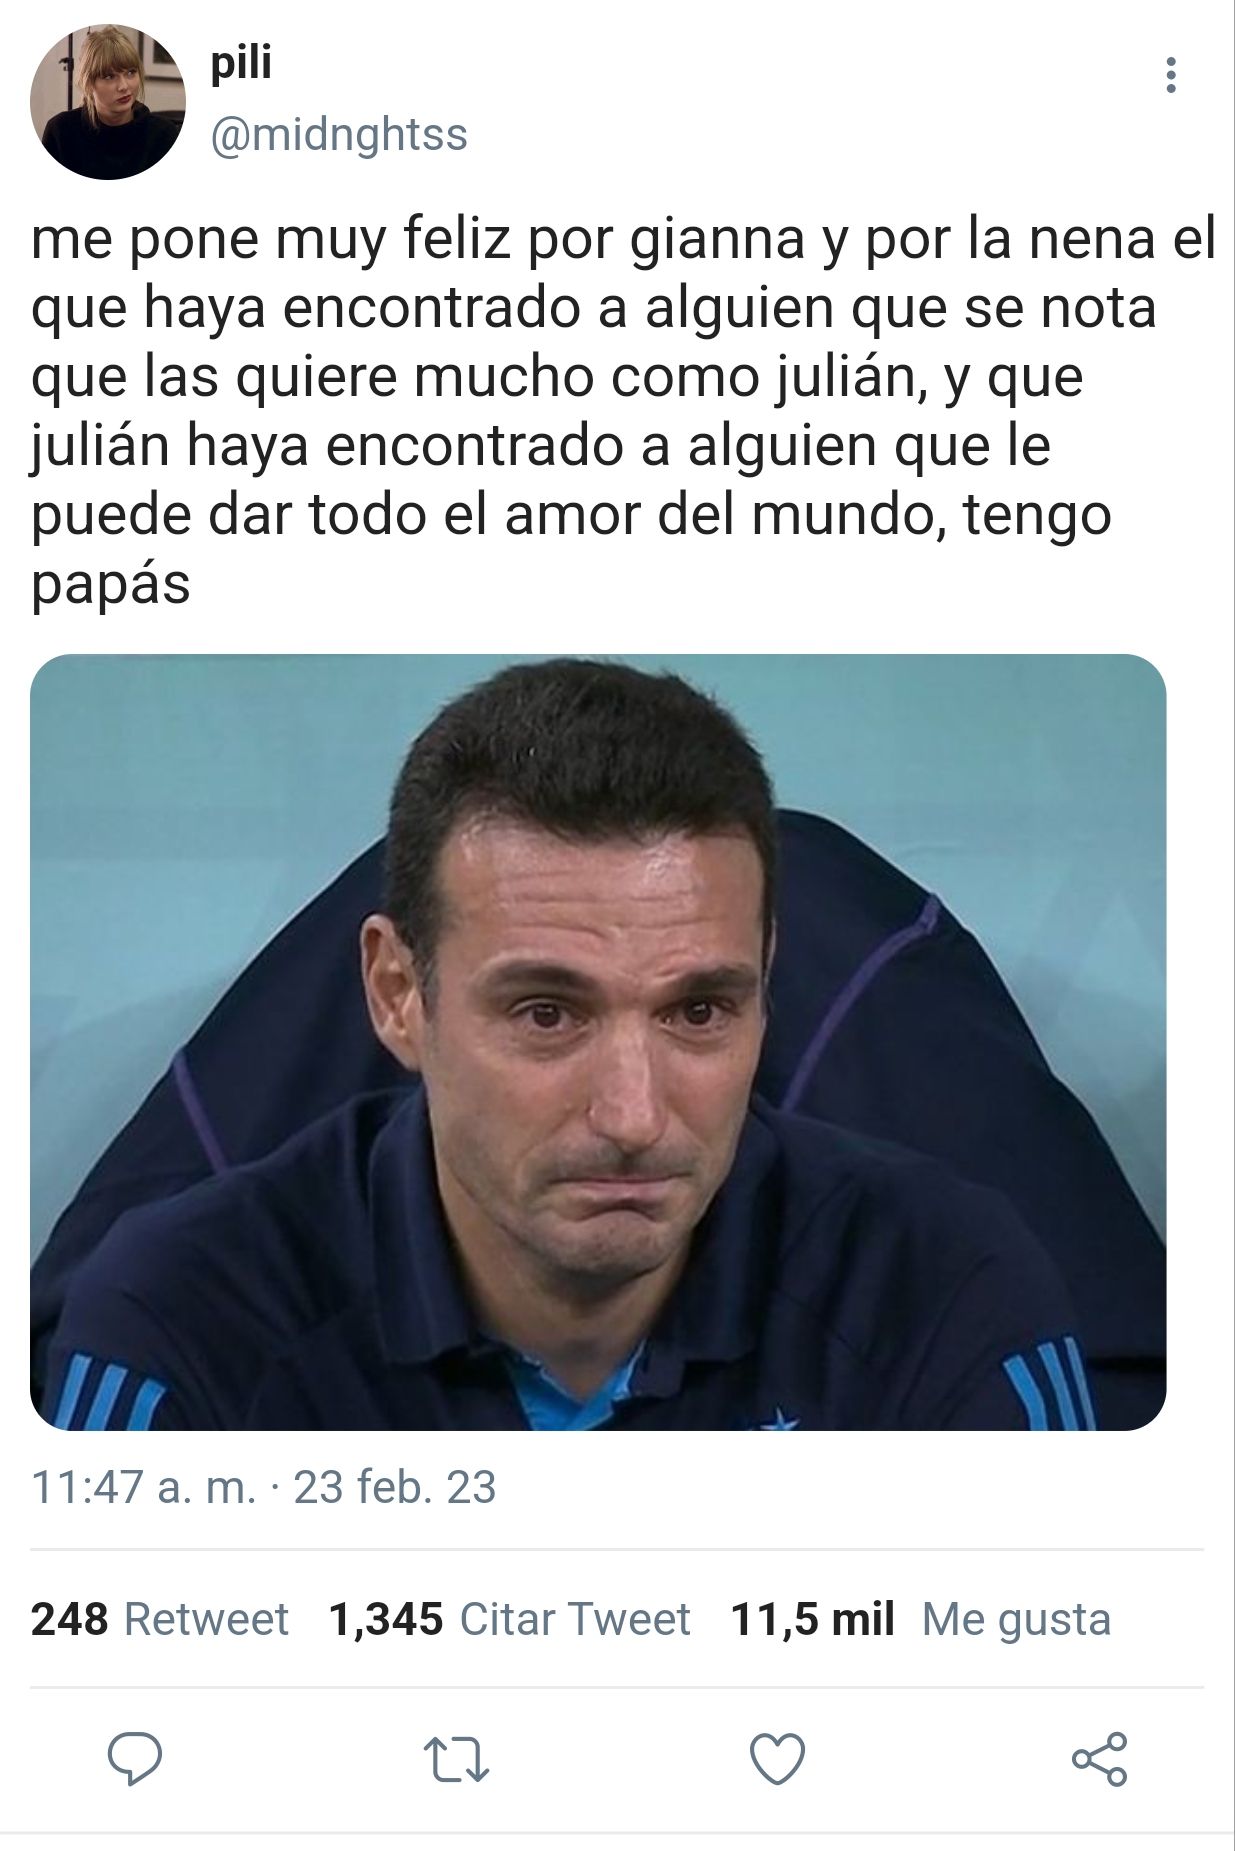The image size is (1235, 1851).
Task: View the 1,345 Citar Tweet list
Action: pyautogui.click(x=510, y=1619)
